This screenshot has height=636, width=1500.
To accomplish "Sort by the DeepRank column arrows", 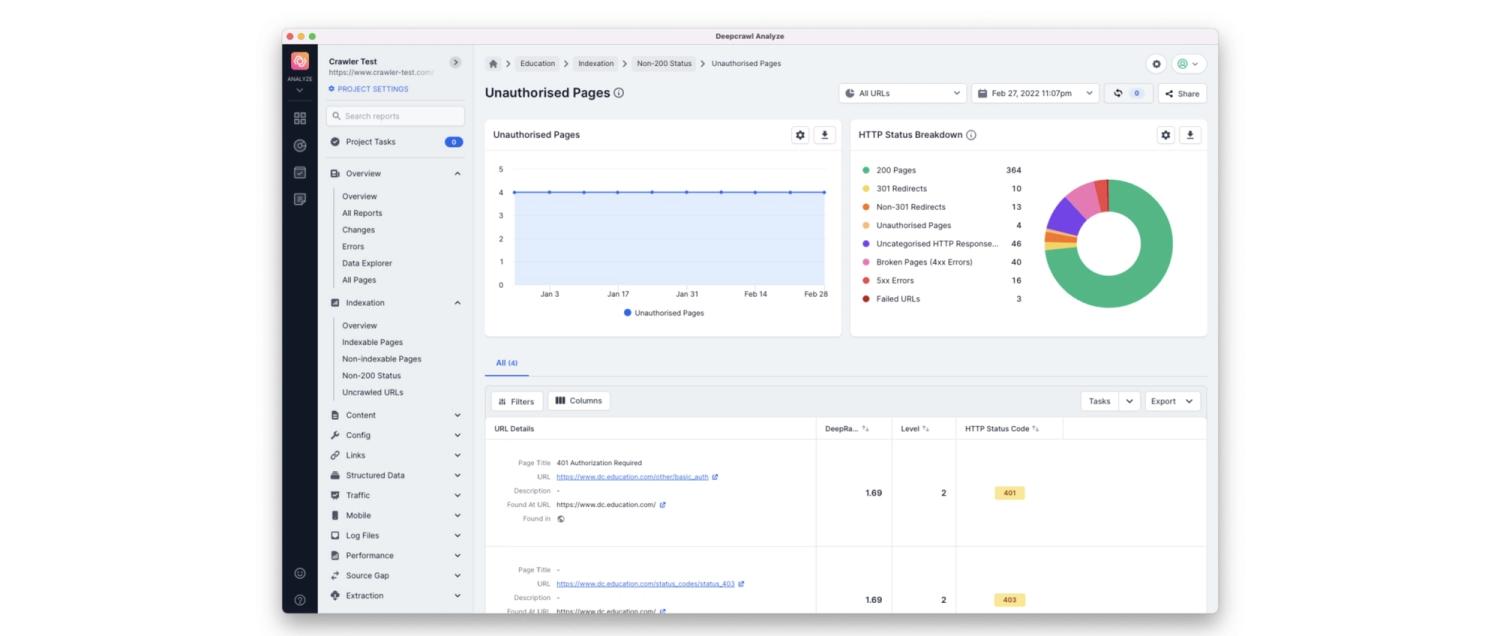I will pyautogui.click(x=866, y=429).
